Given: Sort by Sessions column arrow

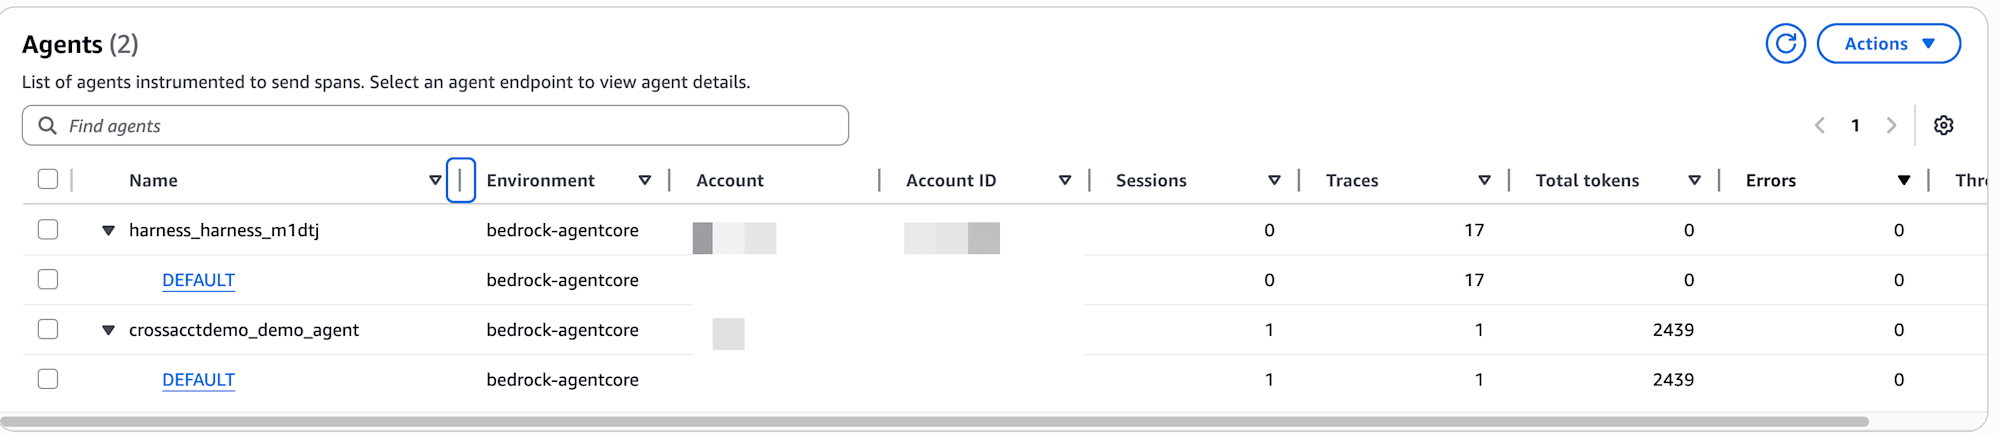Looking at the screenshot, I should (1274, 181).
